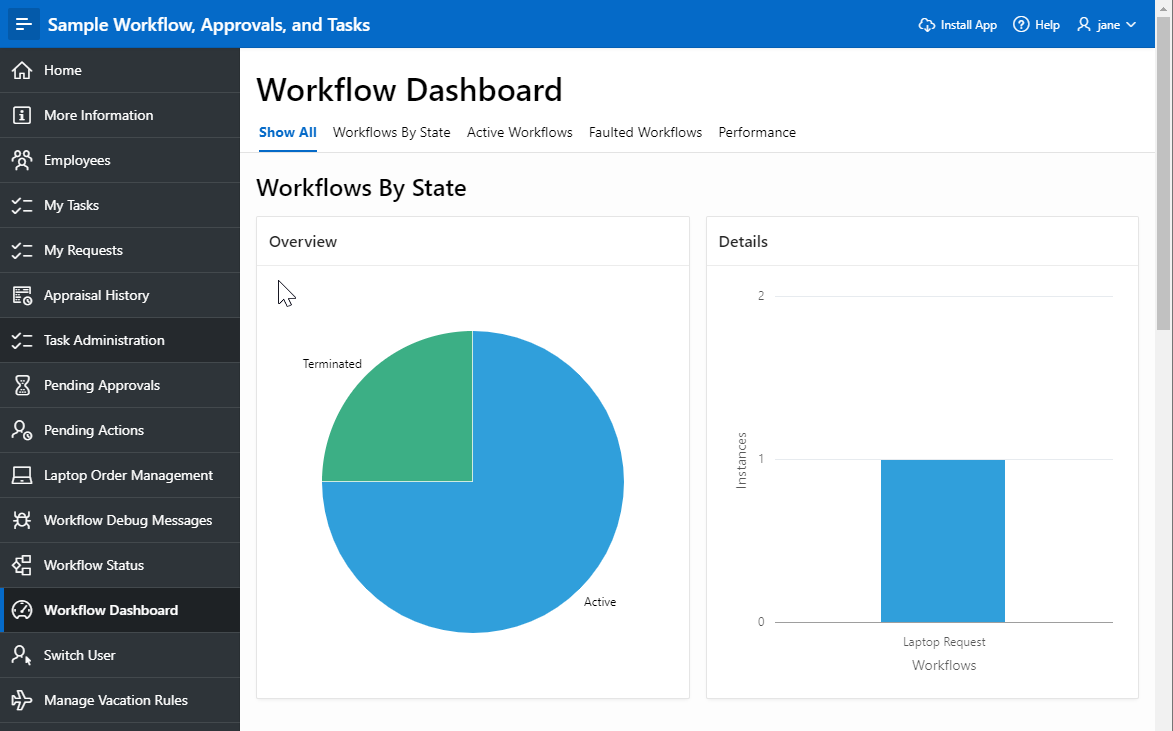Click the Home house icon

click(22, 70)
